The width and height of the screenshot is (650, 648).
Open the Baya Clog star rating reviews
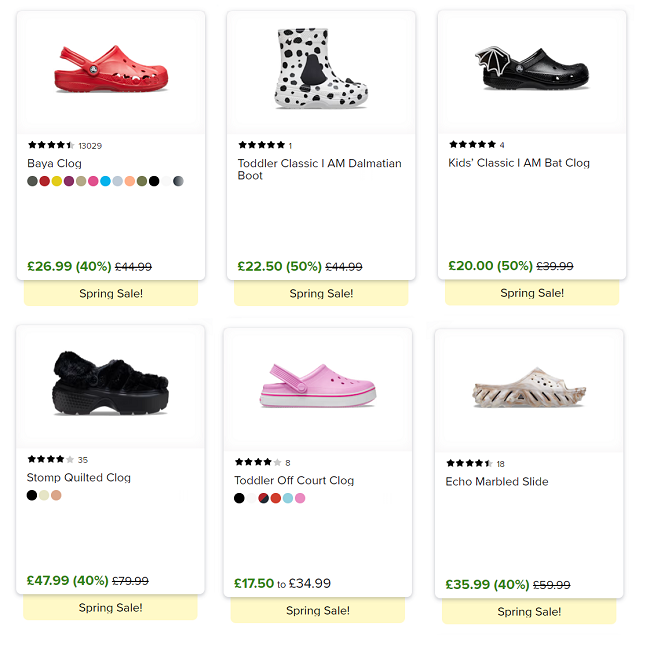tap(51, 146)
